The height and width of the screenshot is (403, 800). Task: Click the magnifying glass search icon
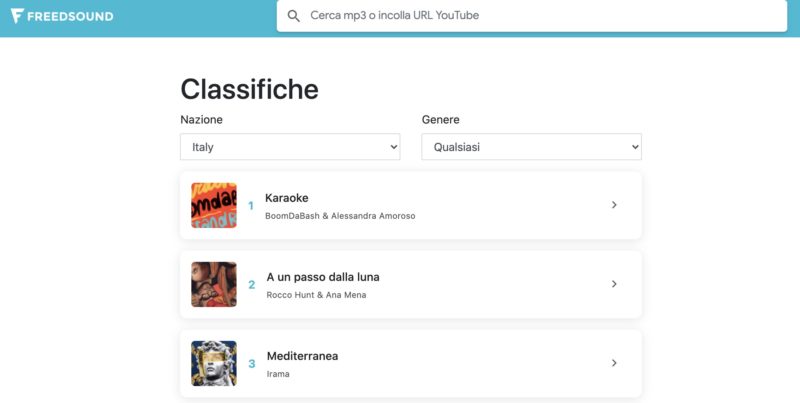293,16
